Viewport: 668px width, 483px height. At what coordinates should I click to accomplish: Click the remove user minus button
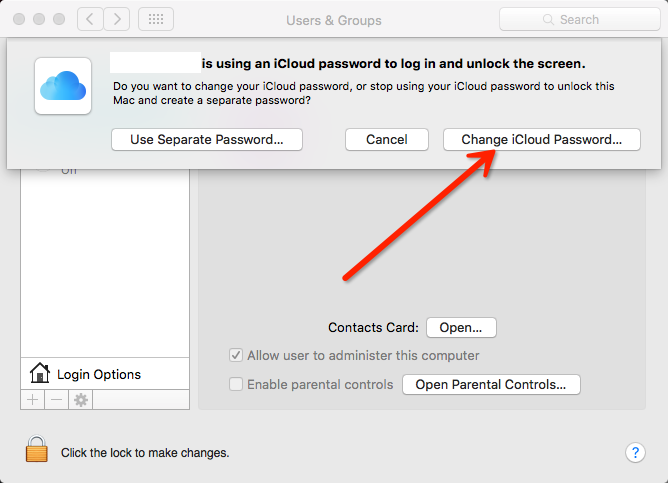pyautogui.click(x=56, y=399)
